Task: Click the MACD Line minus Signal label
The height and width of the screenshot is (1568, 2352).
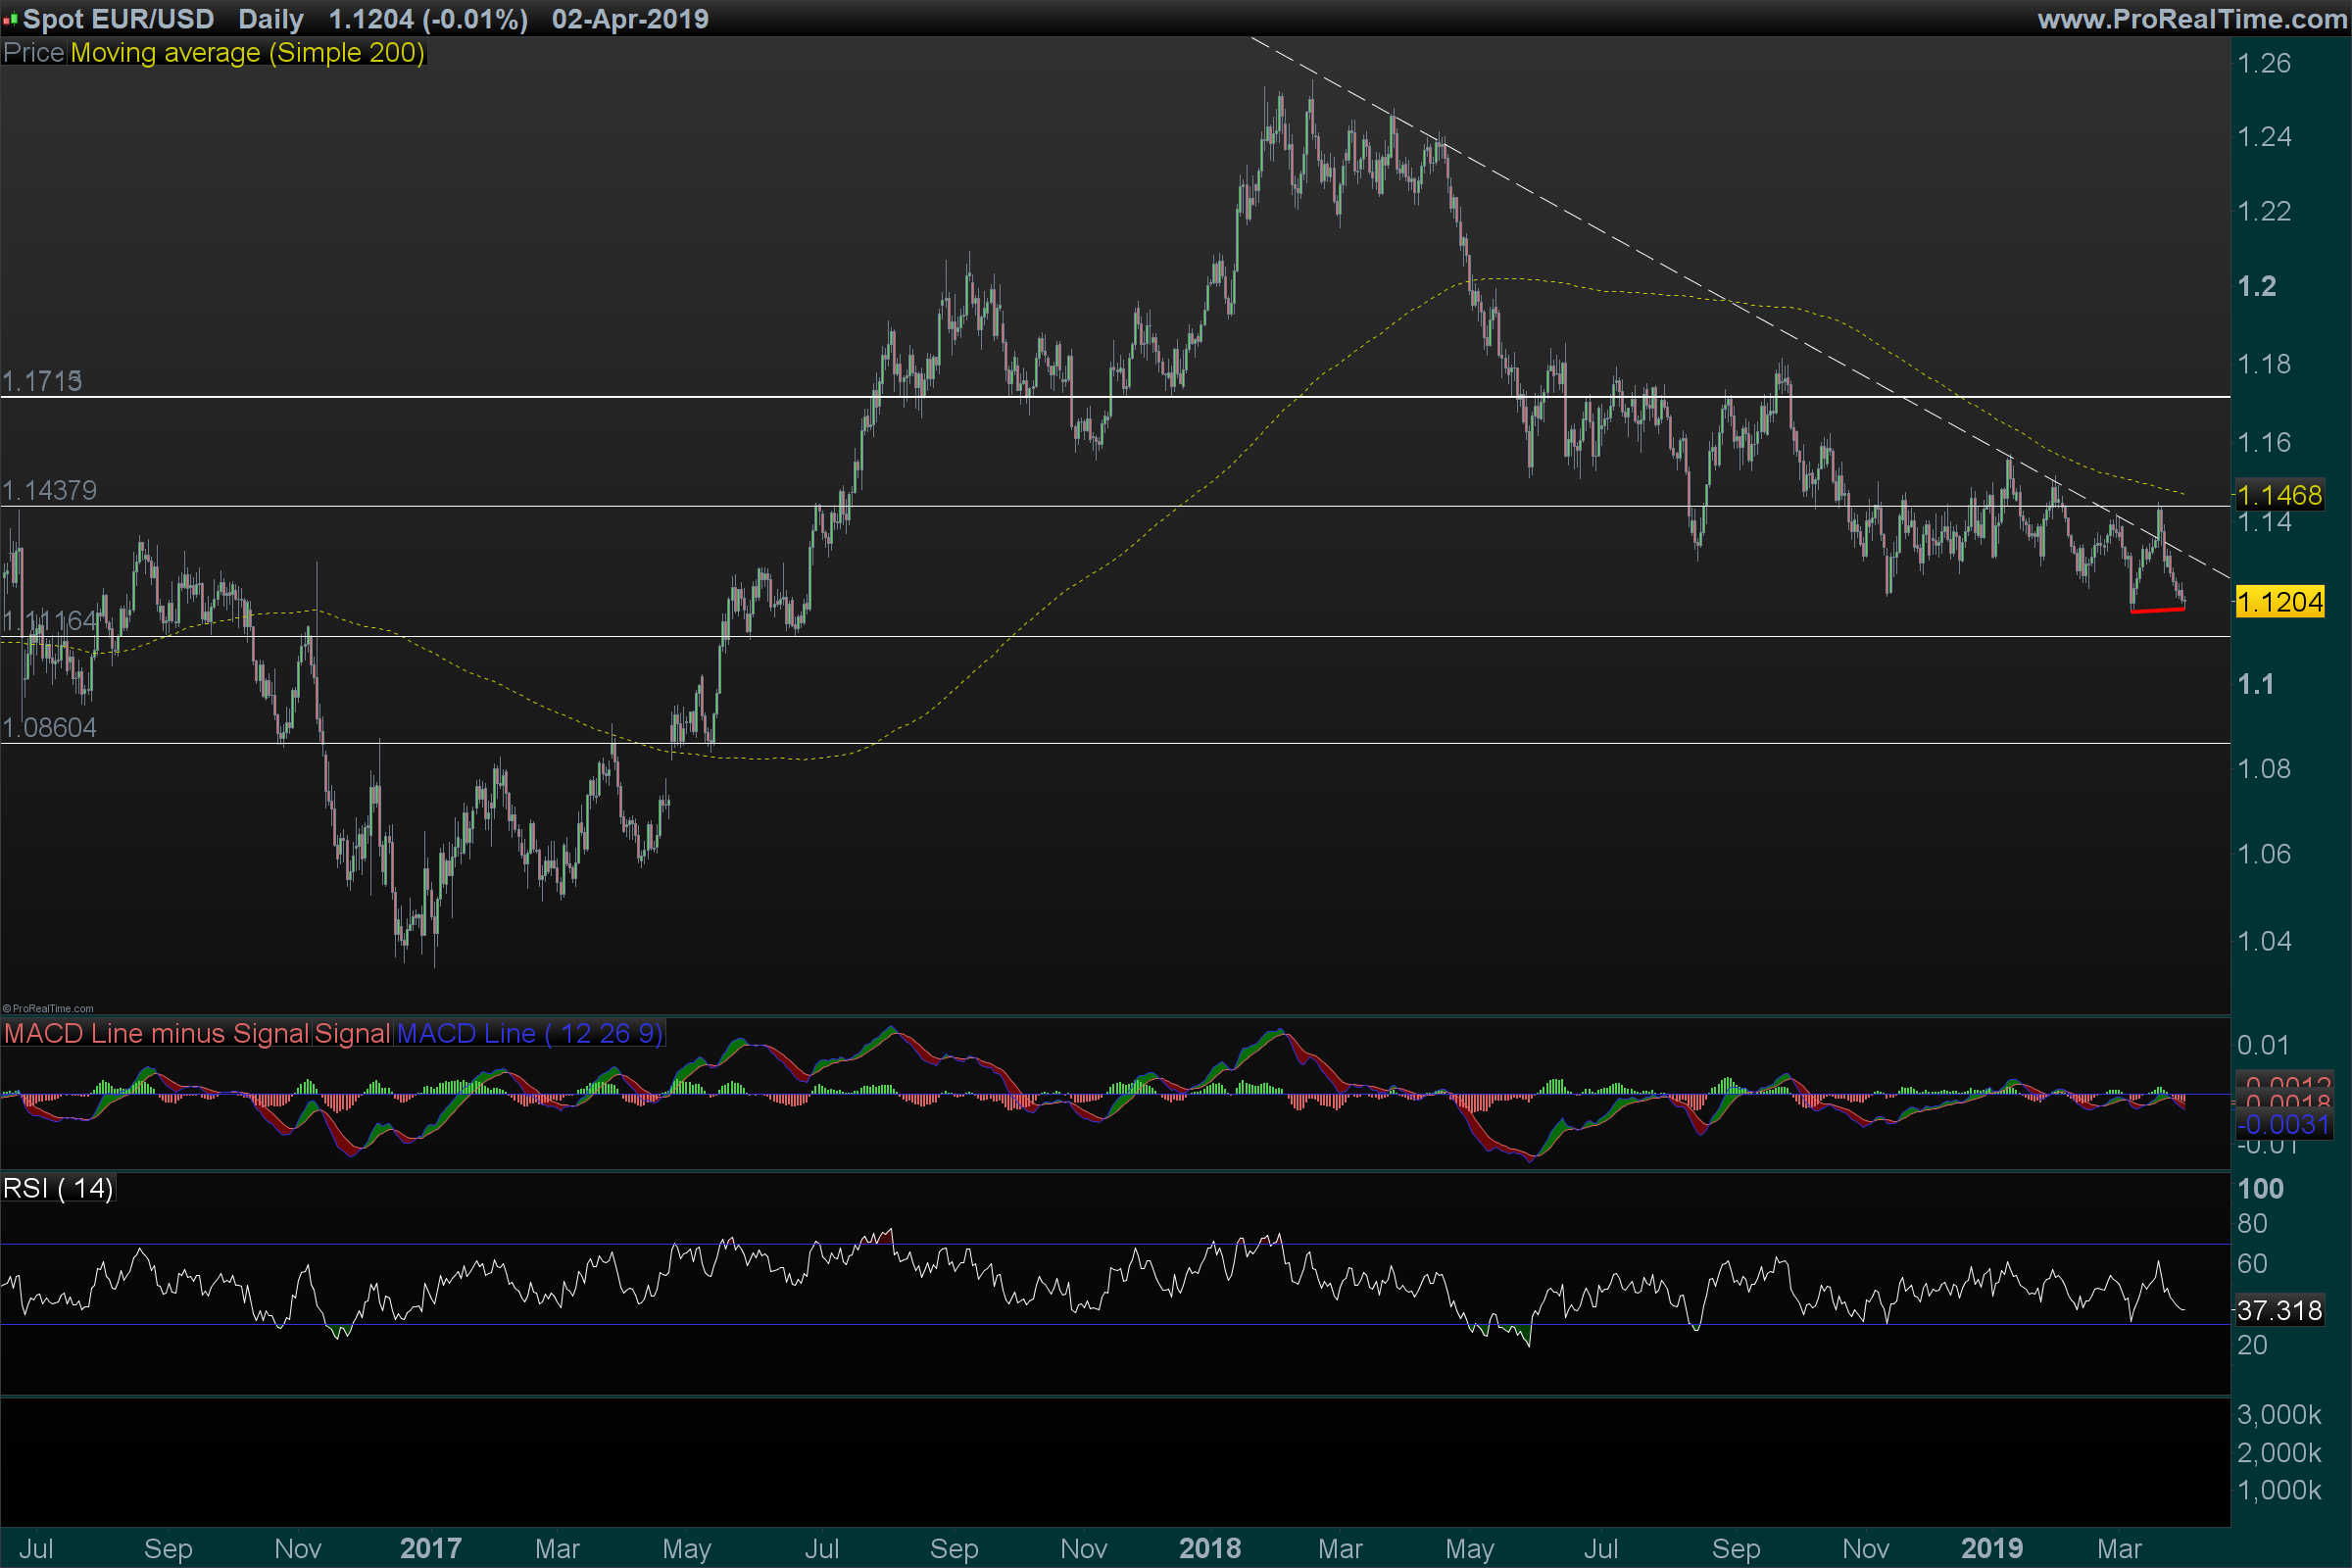Action: point(156,1033)
